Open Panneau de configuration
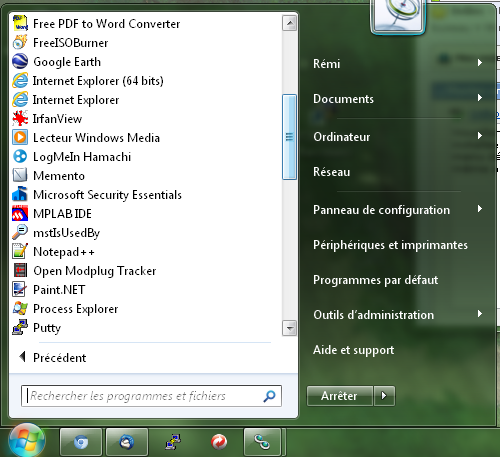Viewport: 500px width, 457px height. click(381, 210)
